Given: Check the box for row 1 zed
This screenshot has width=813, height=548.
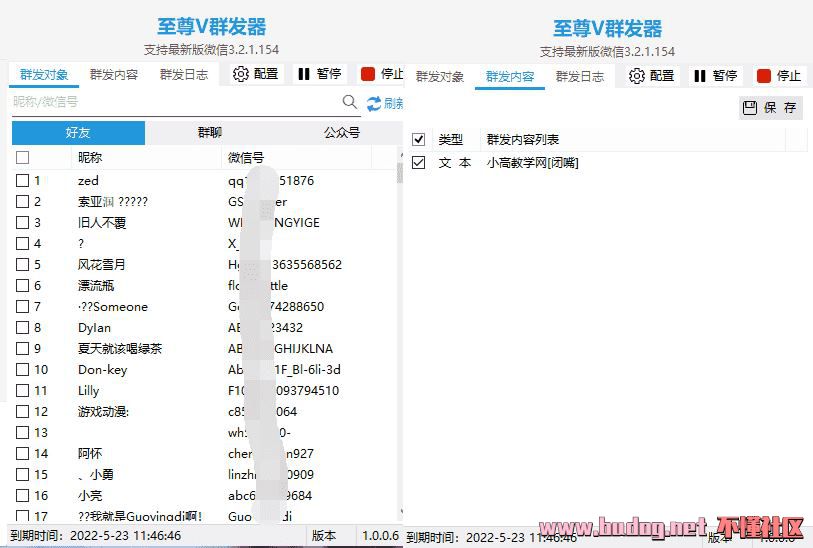Looking at the screenshot, I should click(22, 180).
